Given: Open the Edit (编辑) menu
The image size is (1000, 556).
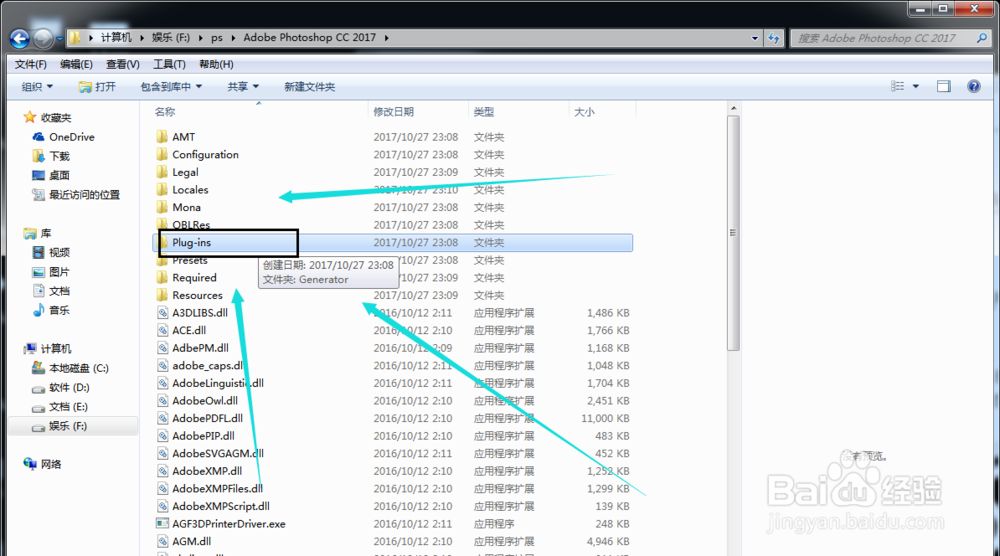Looking at the screenshot, I should tap(76, 64).
